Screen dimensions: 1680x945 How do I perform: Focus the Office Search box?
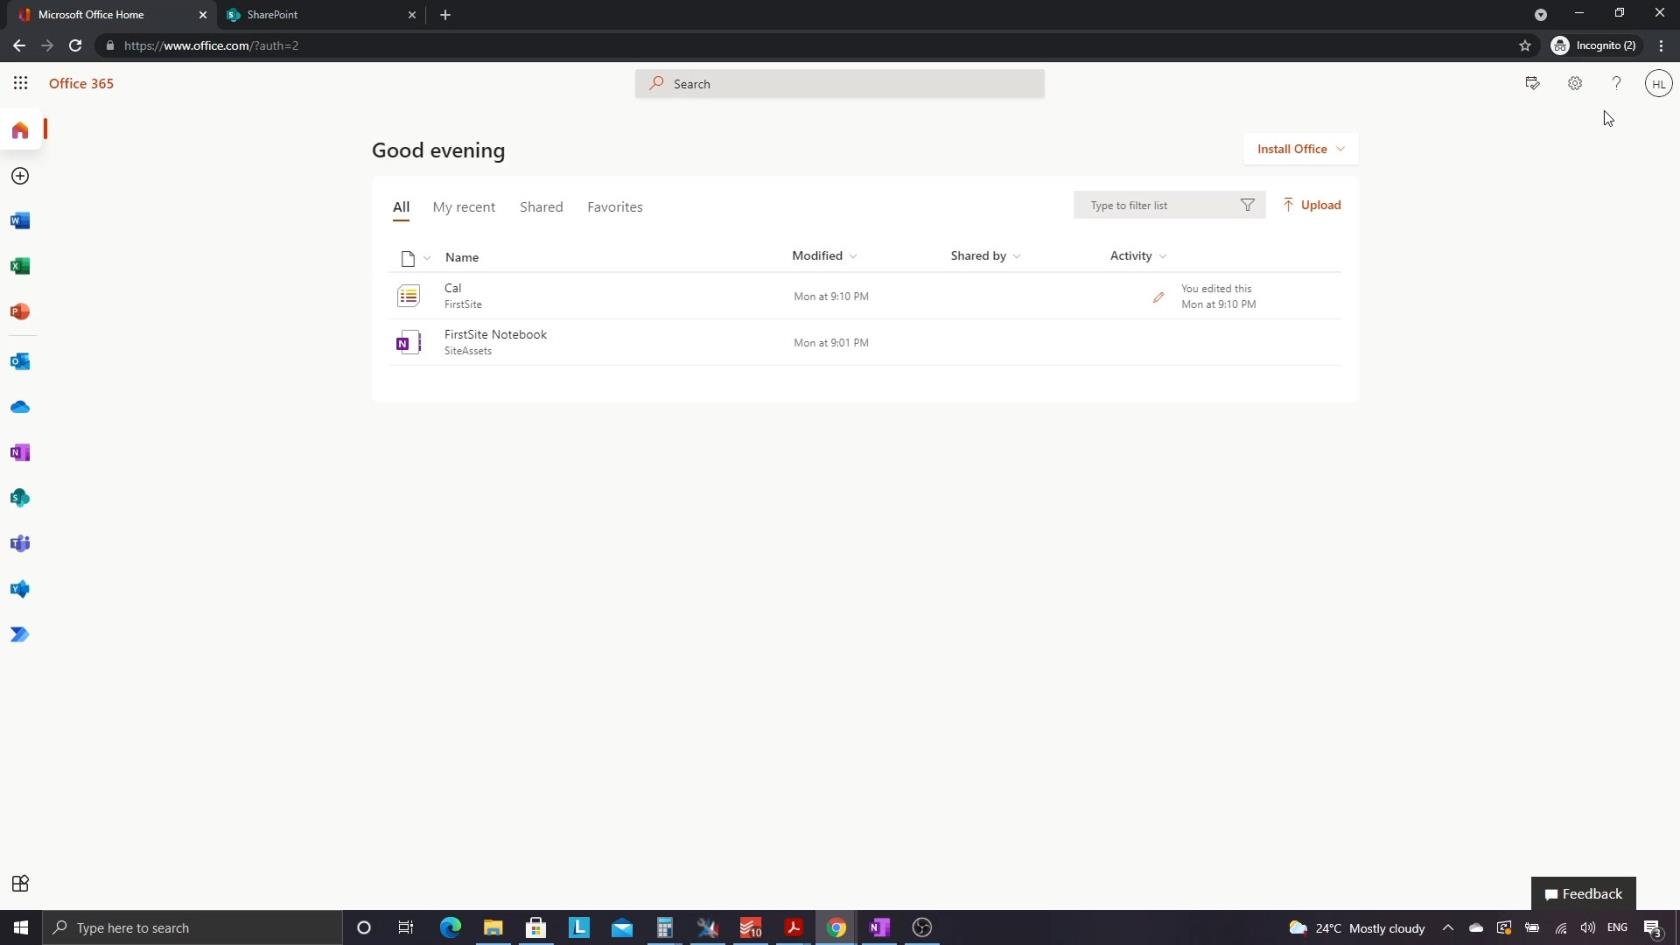click(x=839, y=84)
